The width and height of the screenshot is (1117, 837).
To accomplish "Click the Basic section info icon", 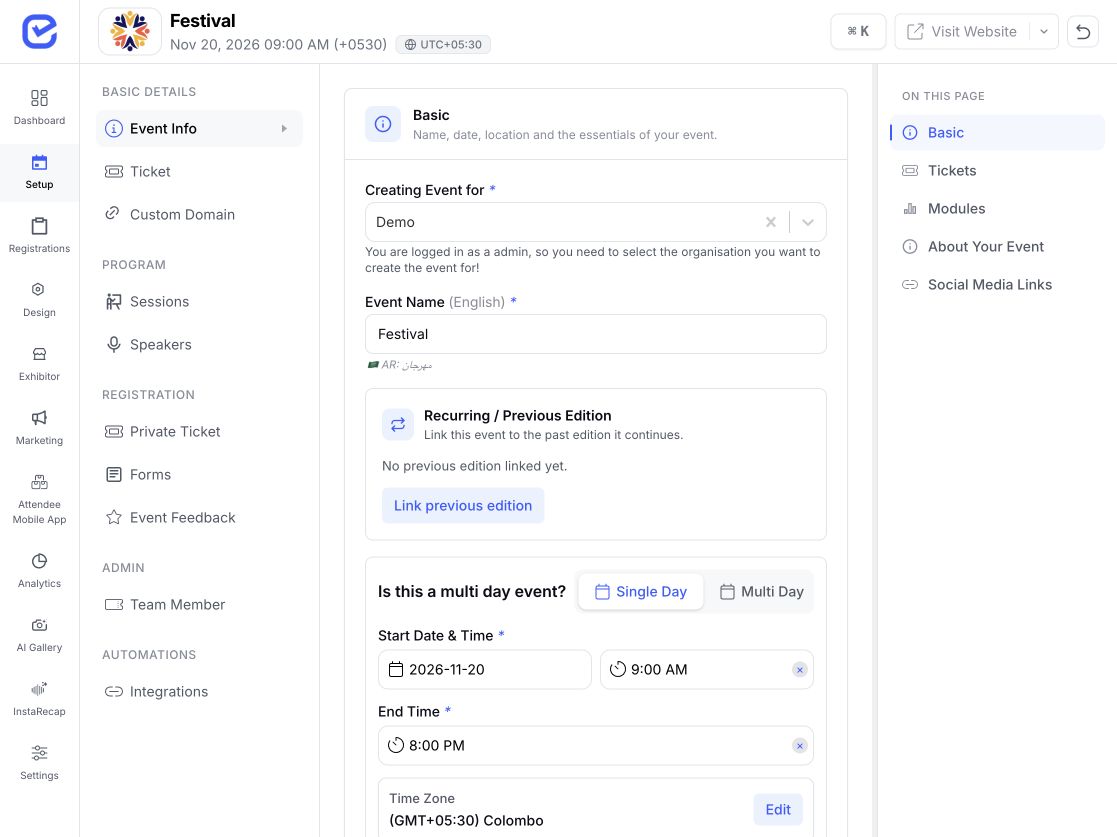I will 383,124.
